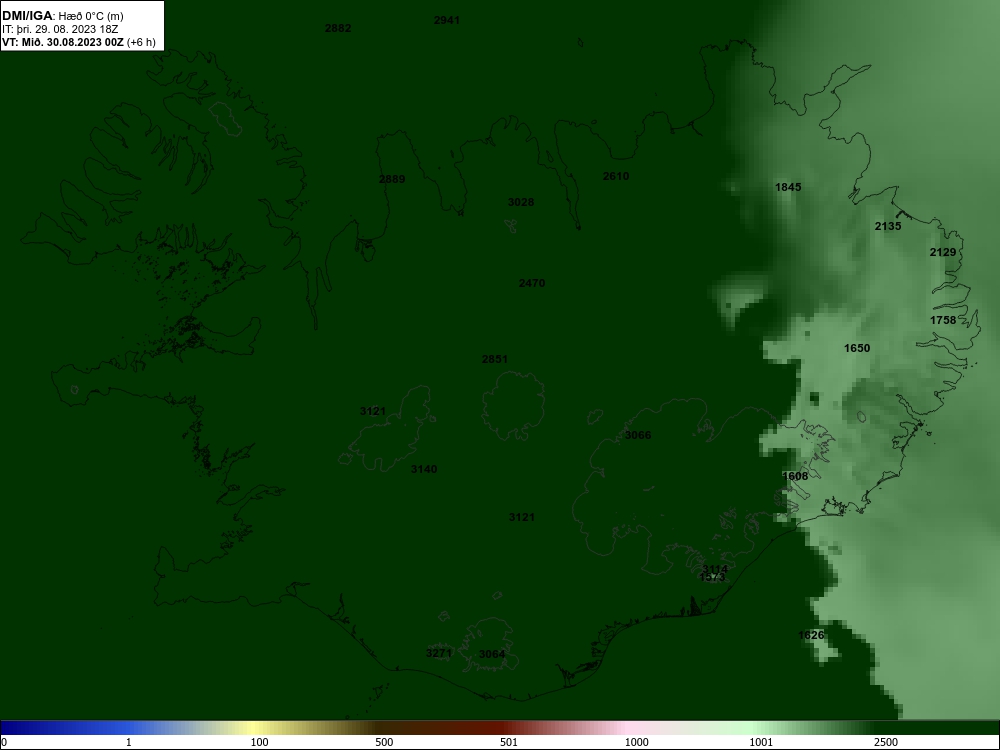Click the 3140 value label
The image size is (1000, 750).
[423, 469]
